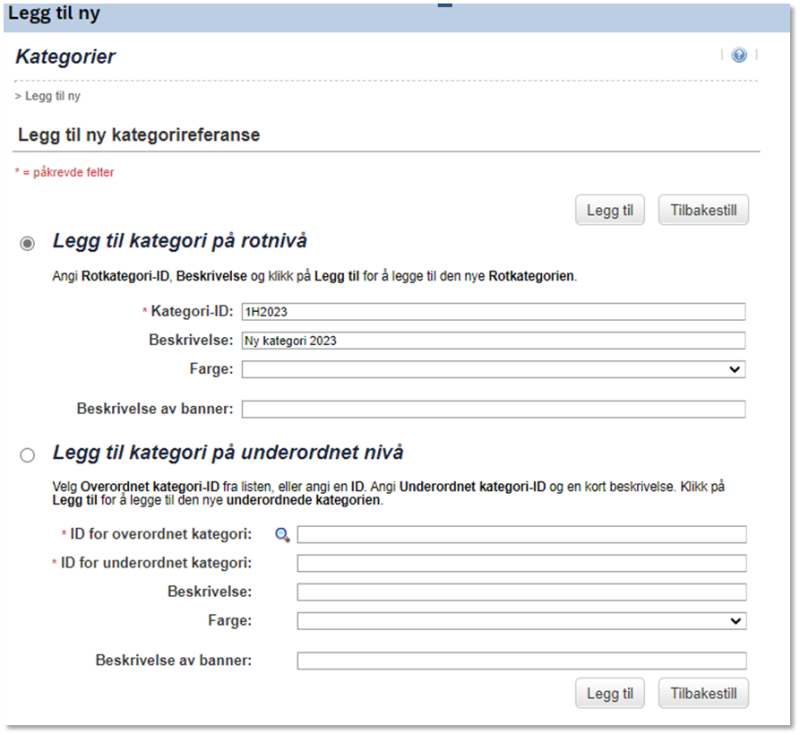Screen dimensions: 800x735
Task: Click the 'ID for underordnet kategori' input field
Action: click(521, 563)
